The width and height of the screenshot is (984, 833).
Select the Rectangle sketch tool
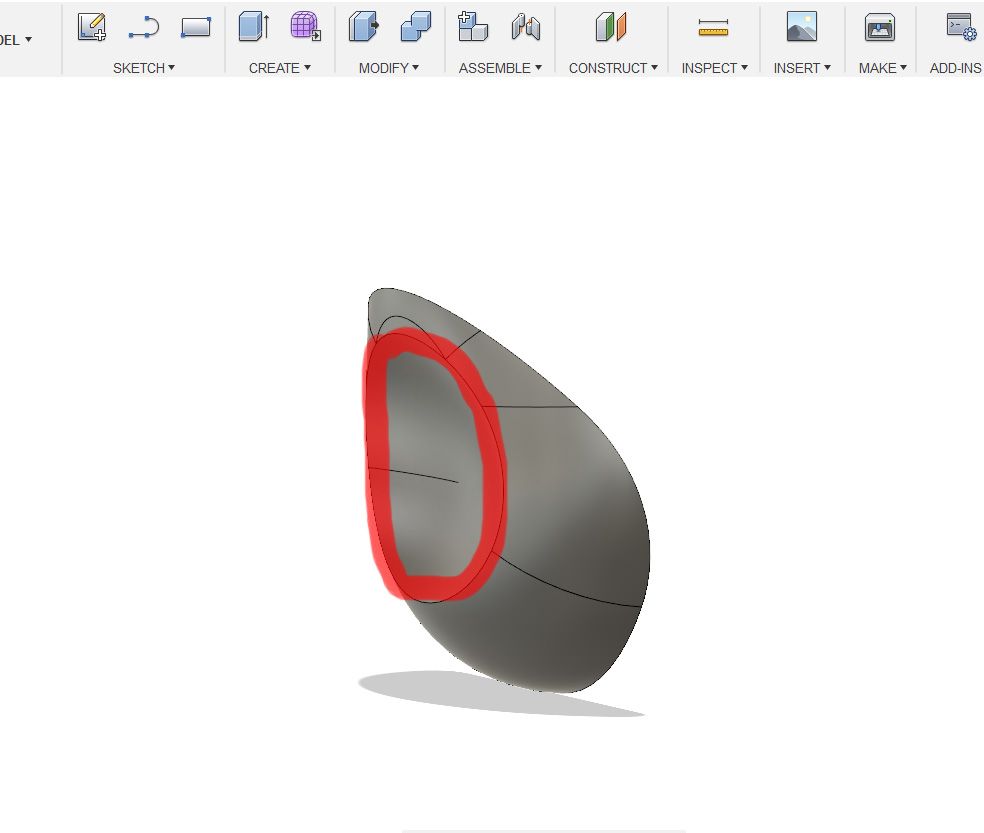pyautogui.click(x=196, y=27)
